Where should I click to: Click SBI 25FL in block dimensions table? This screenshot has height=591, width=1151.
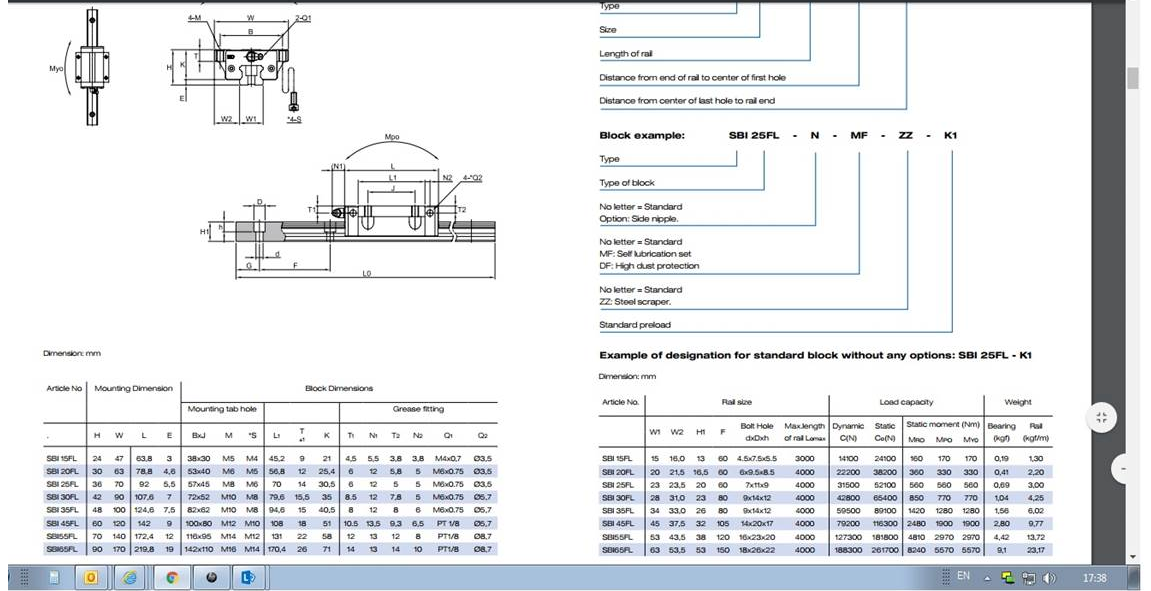click(62, 485)
